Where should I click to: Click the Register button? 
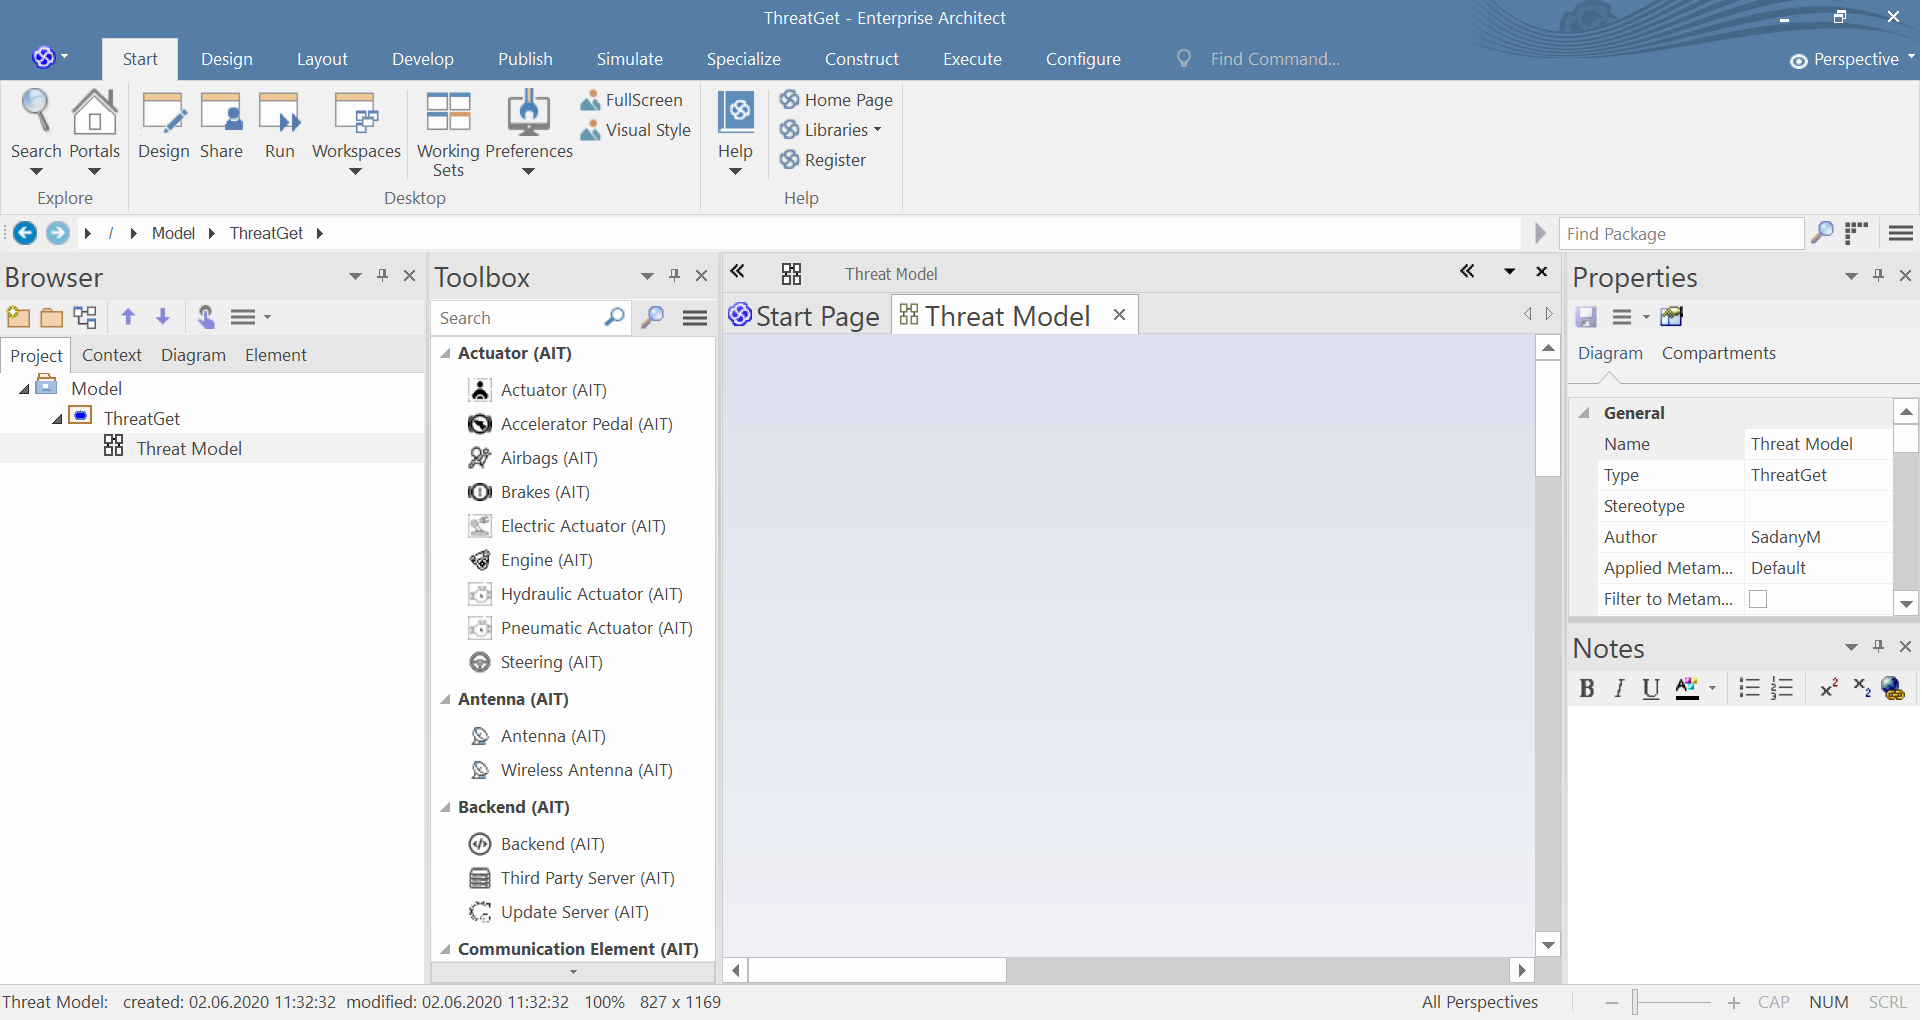[x=823, y=160]
